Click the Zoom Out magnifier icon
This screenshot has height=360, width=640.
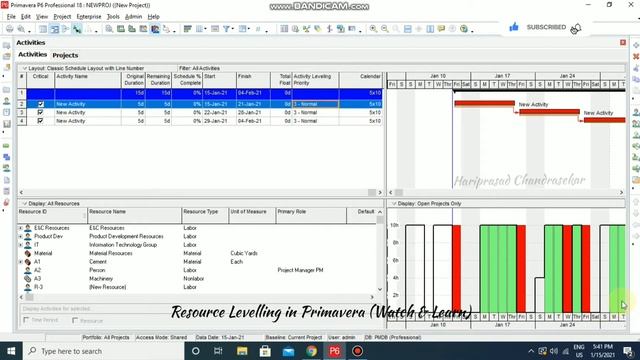pos(384,29)
